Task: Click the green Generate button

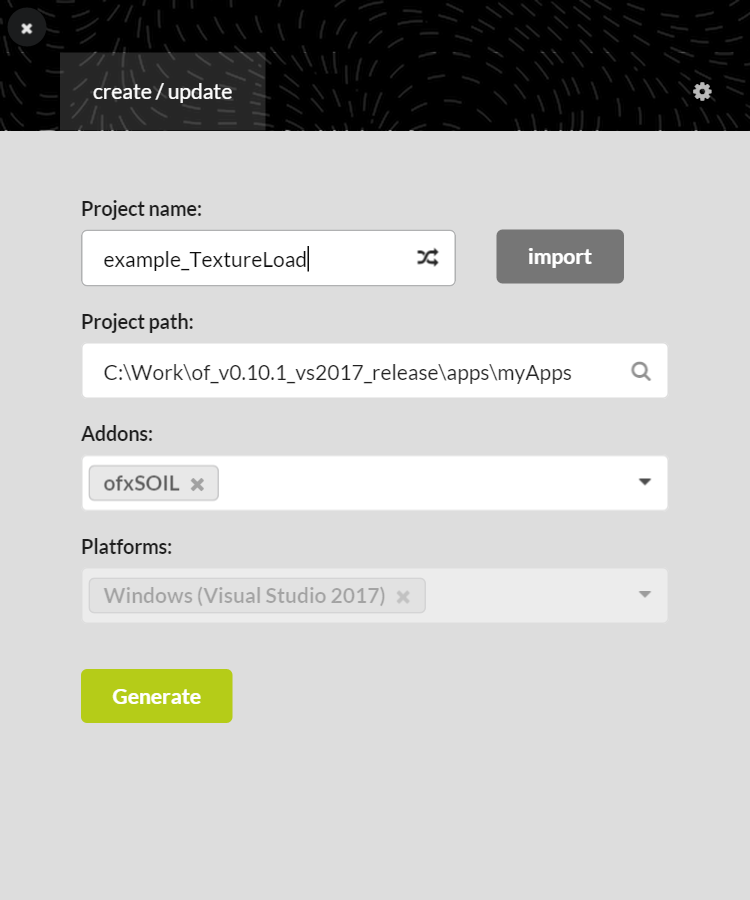Action: point(157,696)
